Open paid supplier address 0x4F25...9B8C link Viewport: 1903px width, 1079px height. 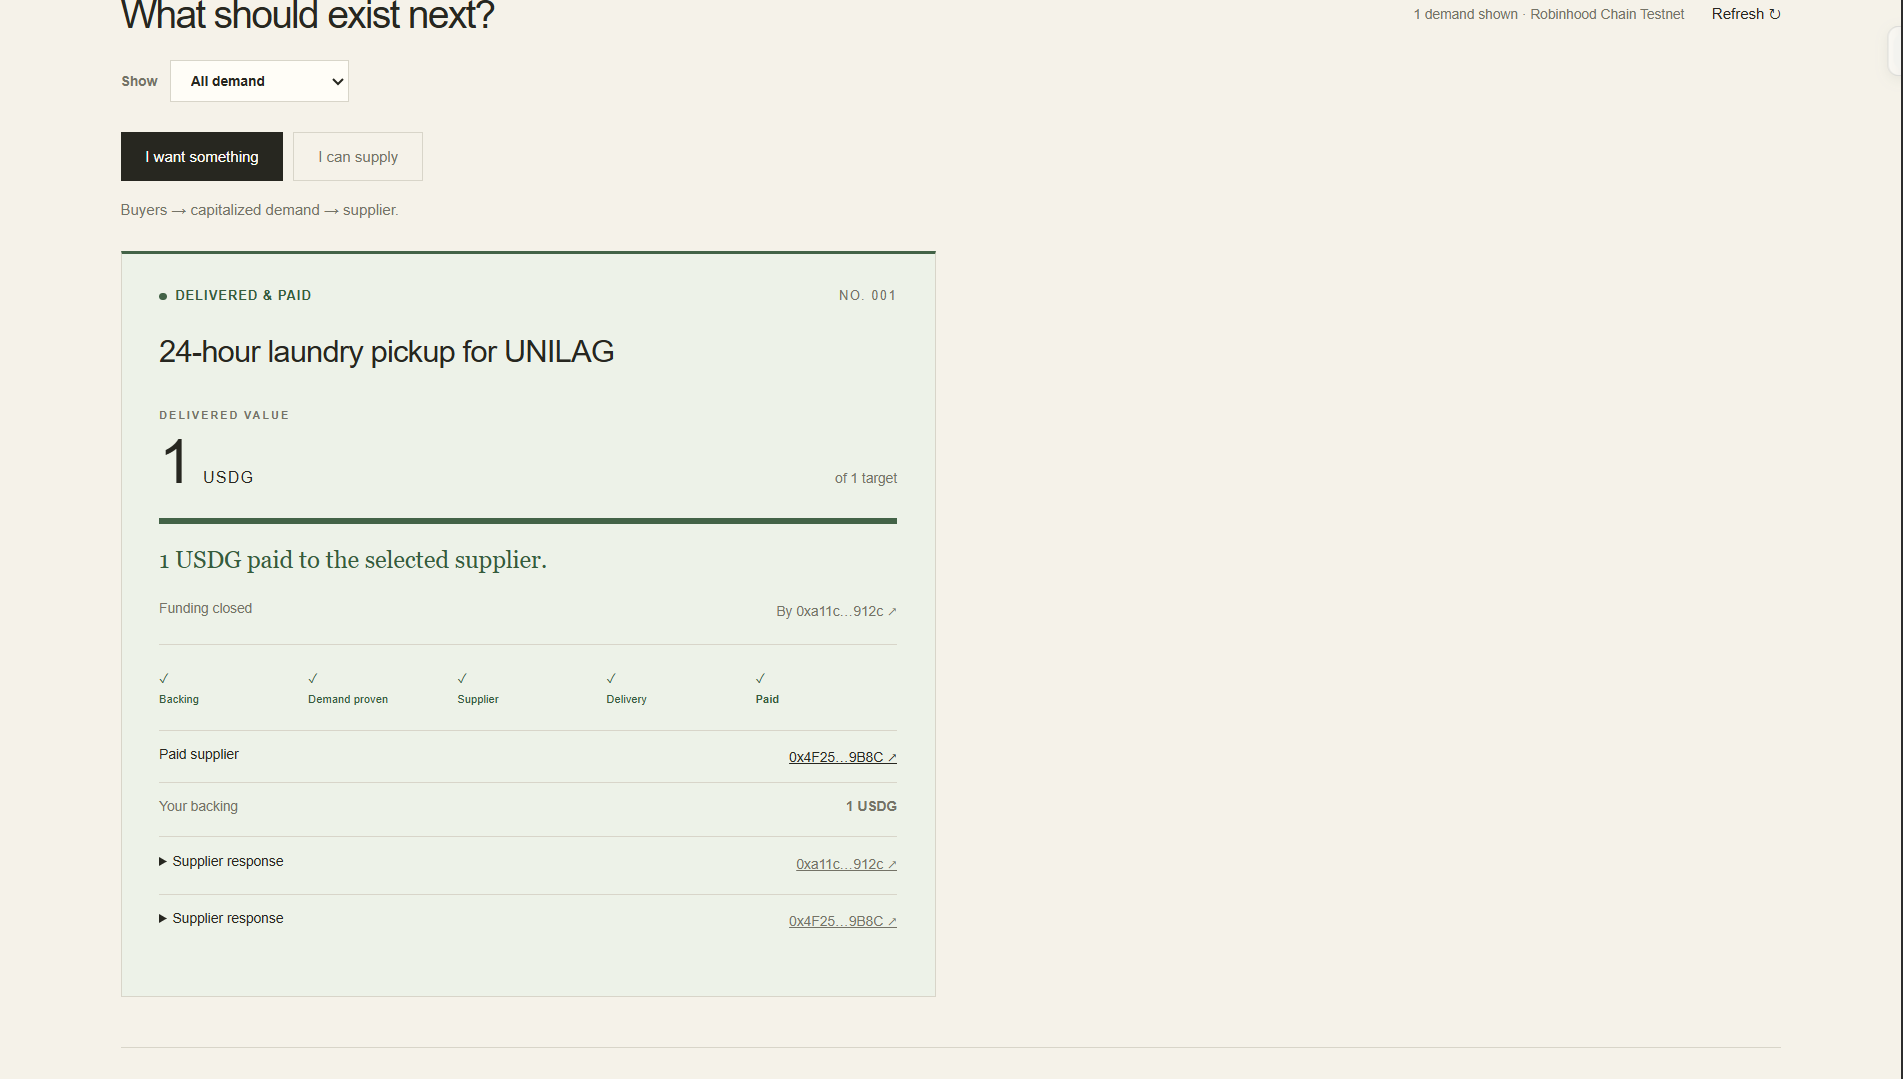[x=843, y=757]
